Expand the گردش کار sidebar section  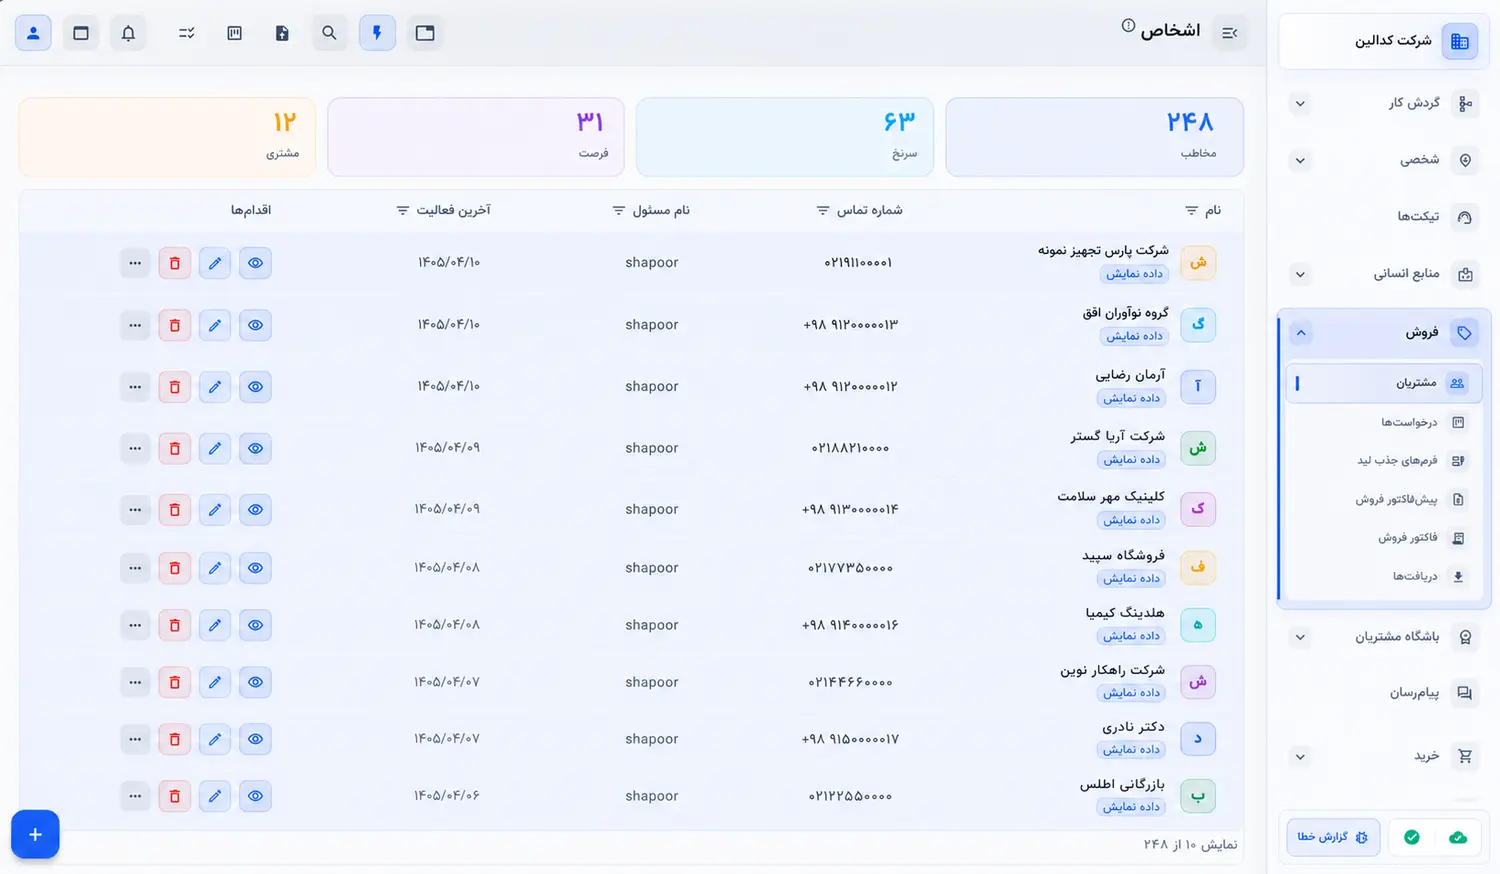(1300, 103)
